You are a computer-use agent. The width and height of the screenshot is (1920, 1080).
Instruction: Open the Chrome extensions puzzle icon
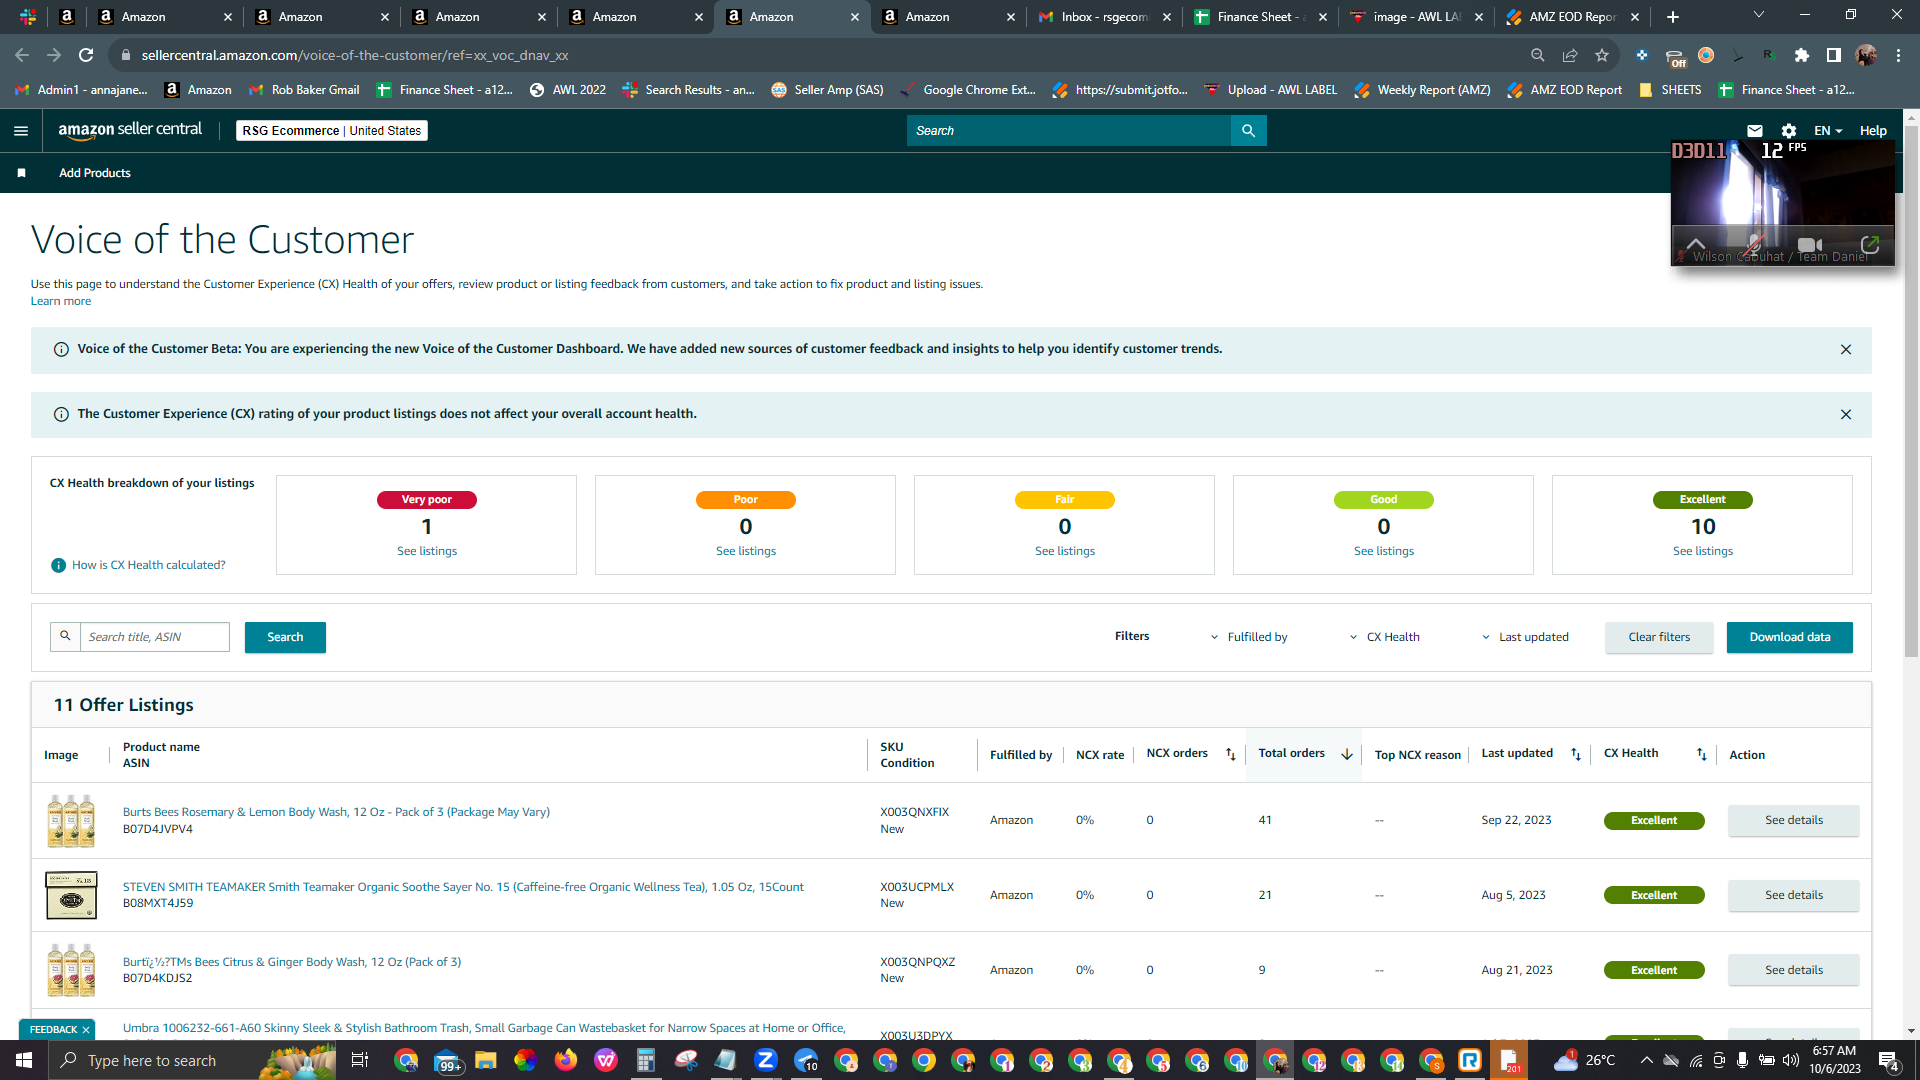[1802, 55]
